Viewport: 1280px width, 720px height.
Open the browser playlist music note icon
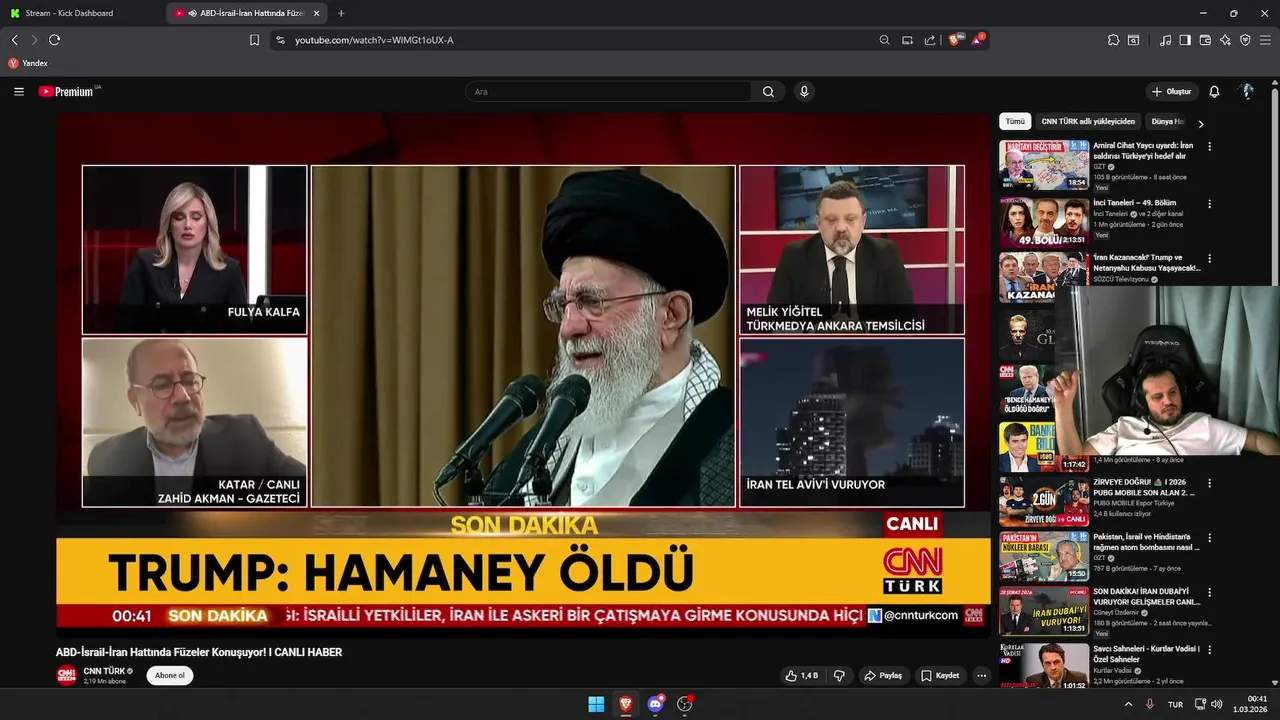pos(1165,40)
